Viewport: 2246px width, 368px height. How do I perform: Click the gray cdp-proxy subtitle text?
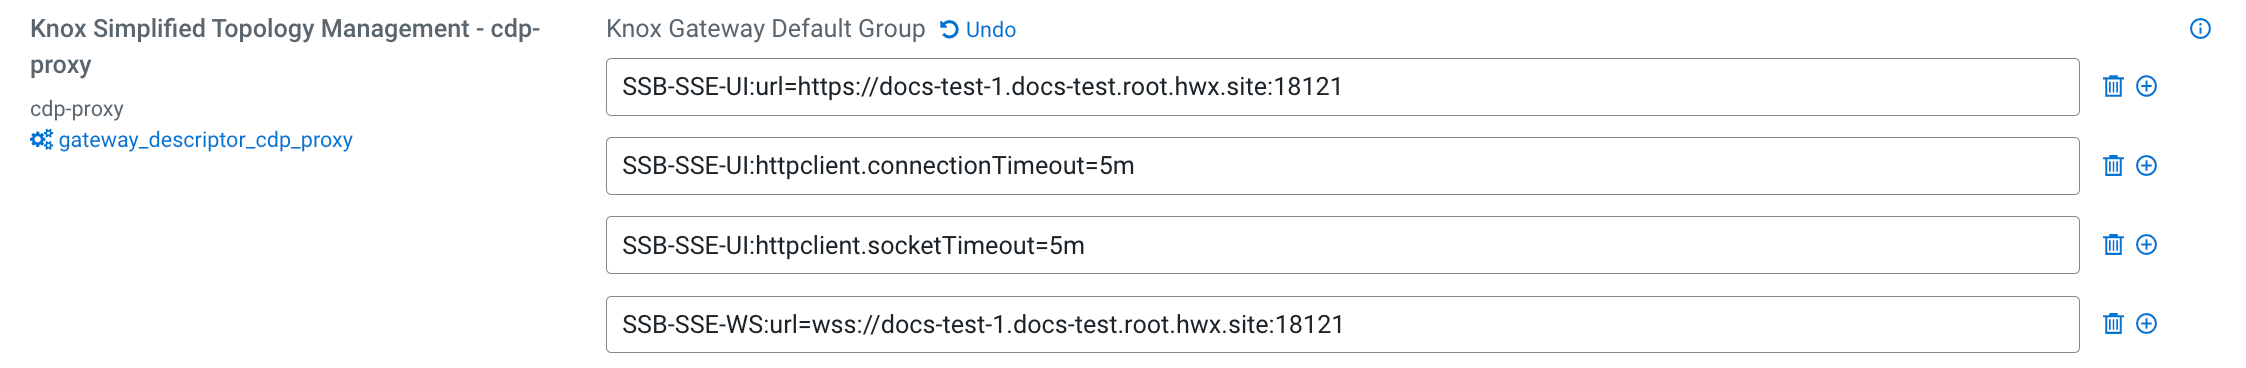click(77, 109)
